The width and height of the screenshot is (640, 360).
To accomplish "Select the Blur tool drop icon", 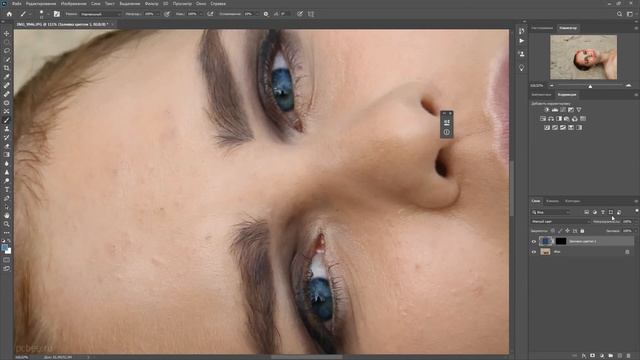I will (7, 163).
